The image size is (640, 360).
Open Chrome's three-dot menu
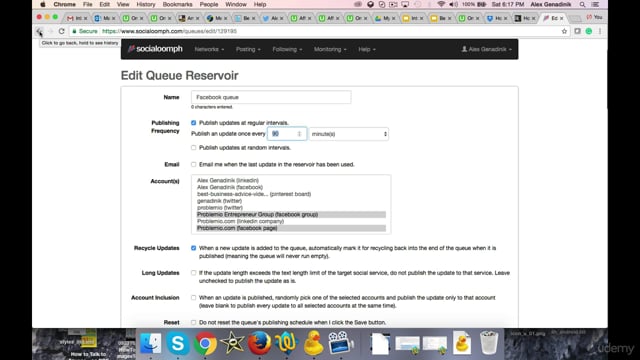(600, 31)
